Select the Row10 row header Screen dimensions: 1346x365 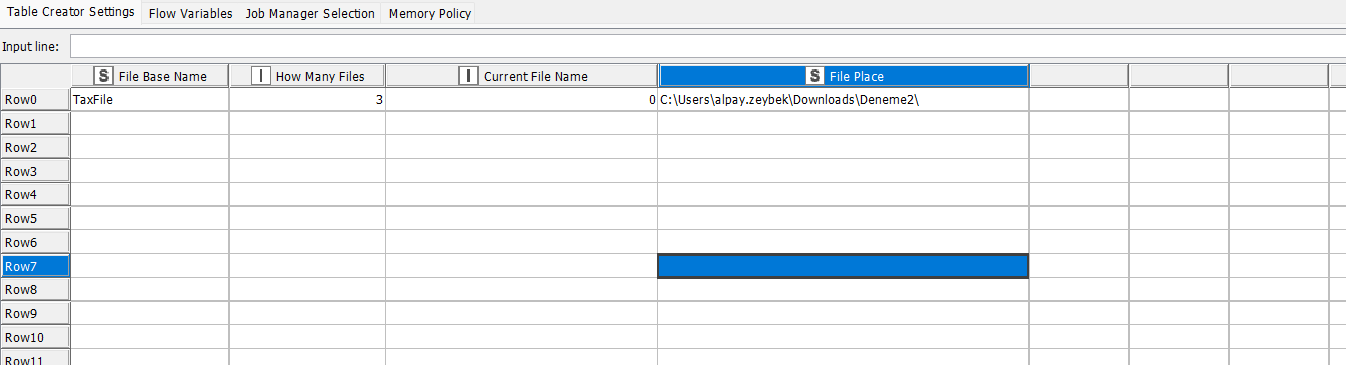[x=35, y=337]
